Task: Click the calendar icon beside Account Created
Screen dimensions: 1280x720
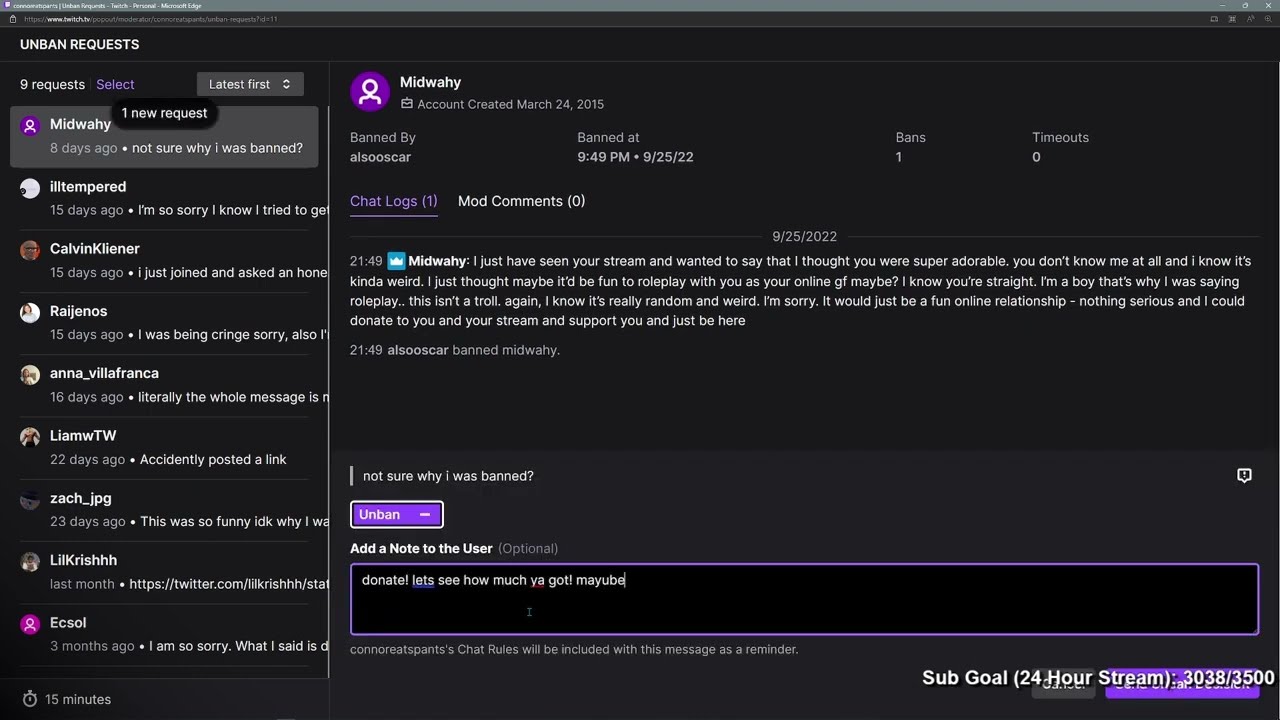Action: point(407,104)
